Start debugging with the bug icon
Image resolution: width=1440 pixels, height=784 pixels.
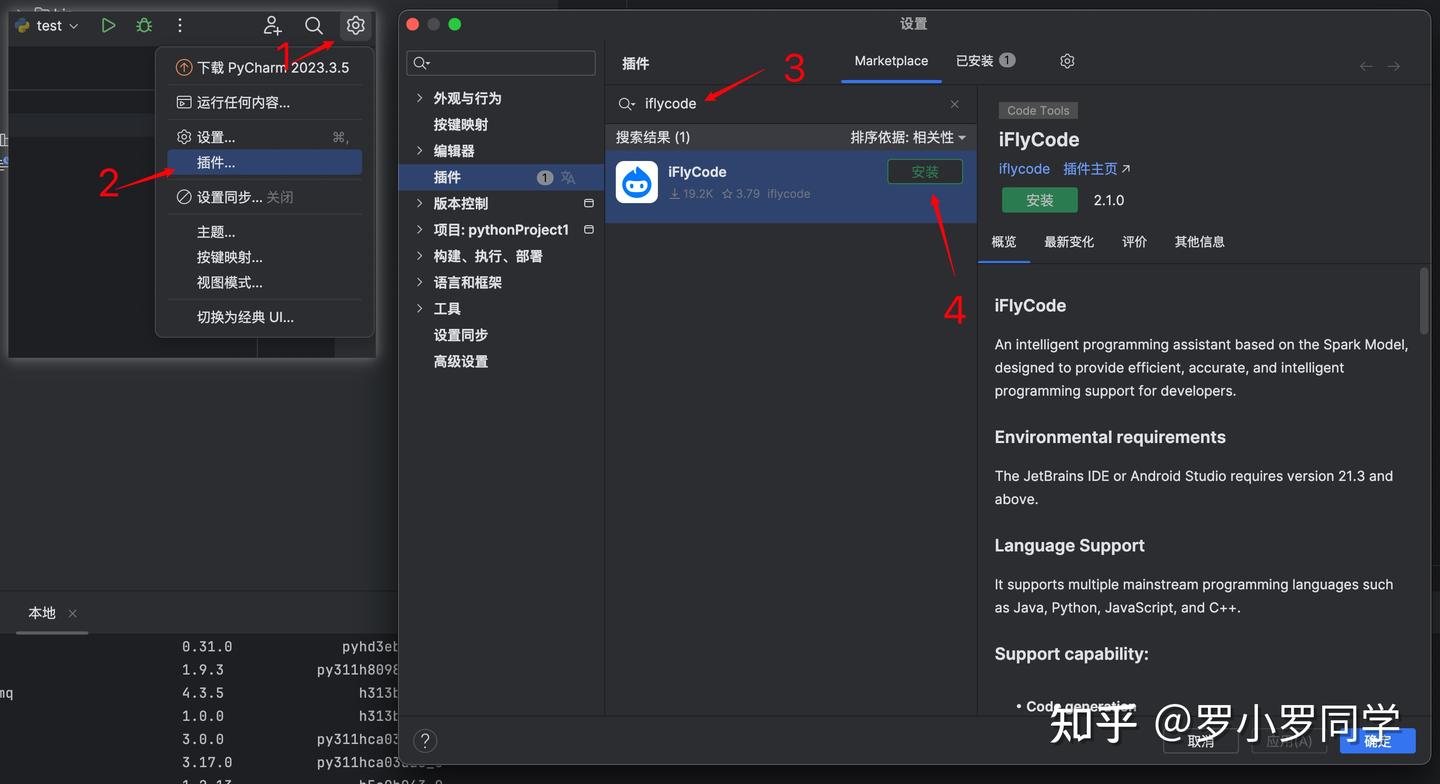[144, 25]
